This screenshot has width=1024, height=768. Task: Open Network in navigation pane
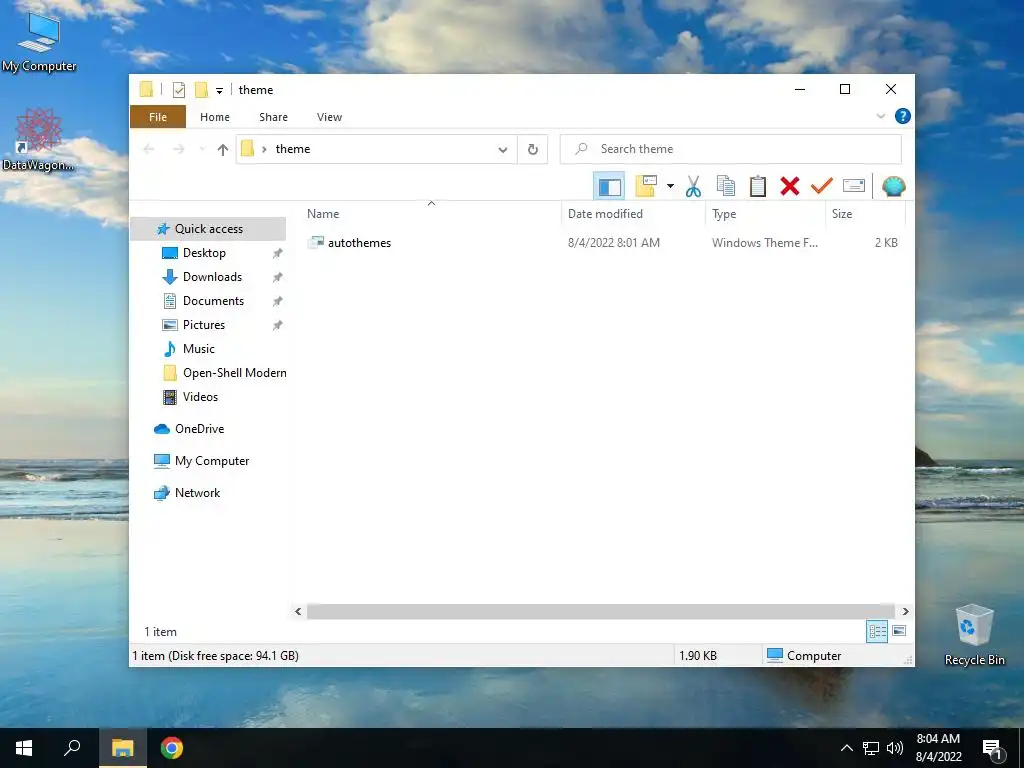coord(197,493)
